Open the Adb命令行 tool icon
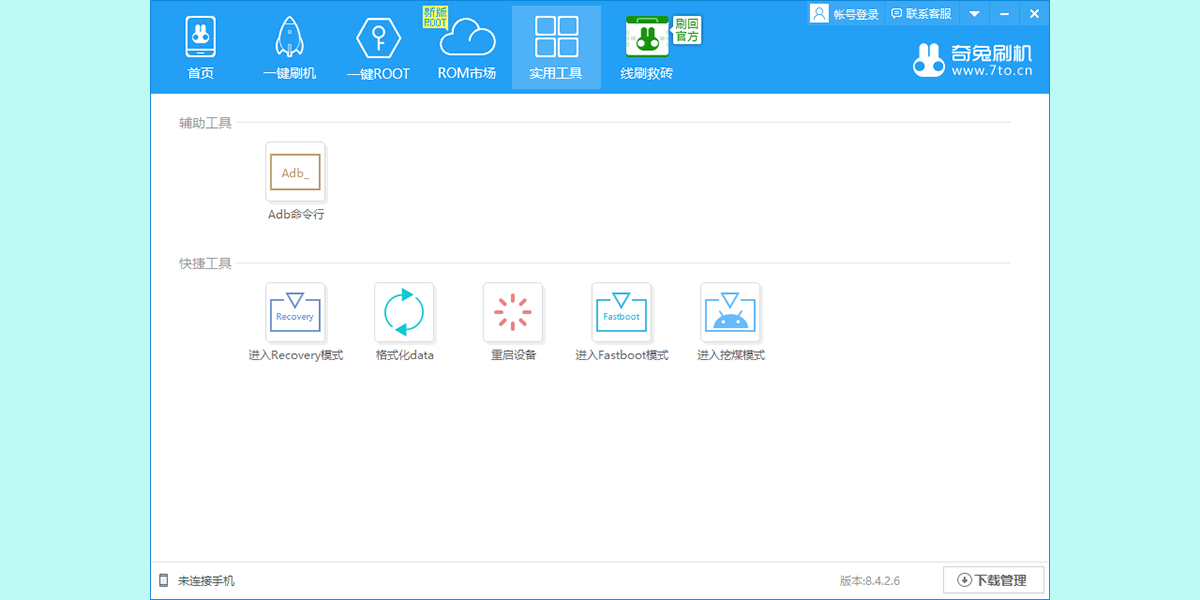The width and height of the screenshot is (1200, 600). [x=295, y=173]
